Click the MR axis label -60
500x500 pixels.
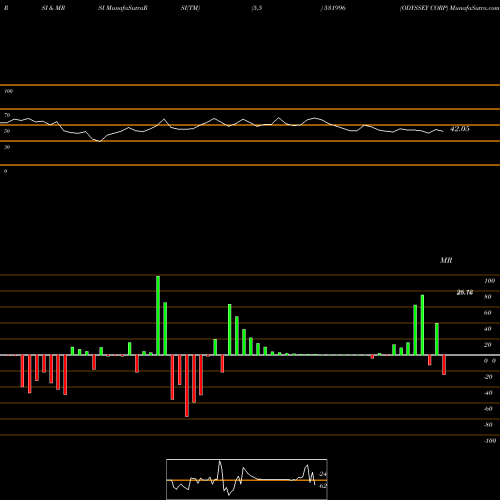tap(488, 409)
